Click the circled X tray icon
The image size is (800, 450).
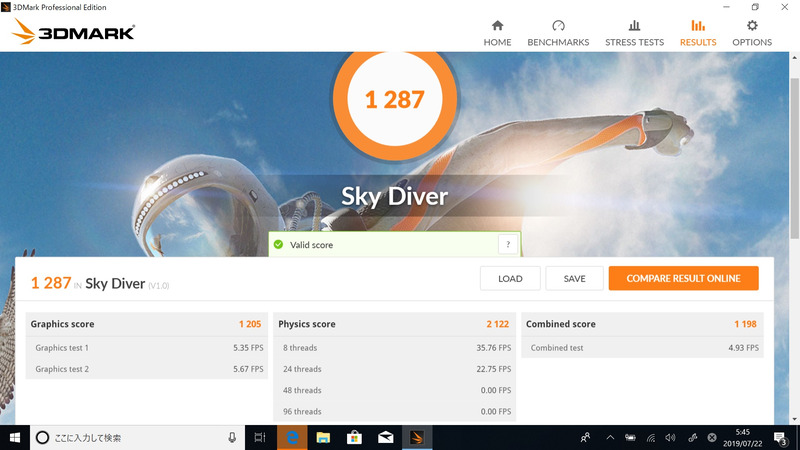[712, 437]
